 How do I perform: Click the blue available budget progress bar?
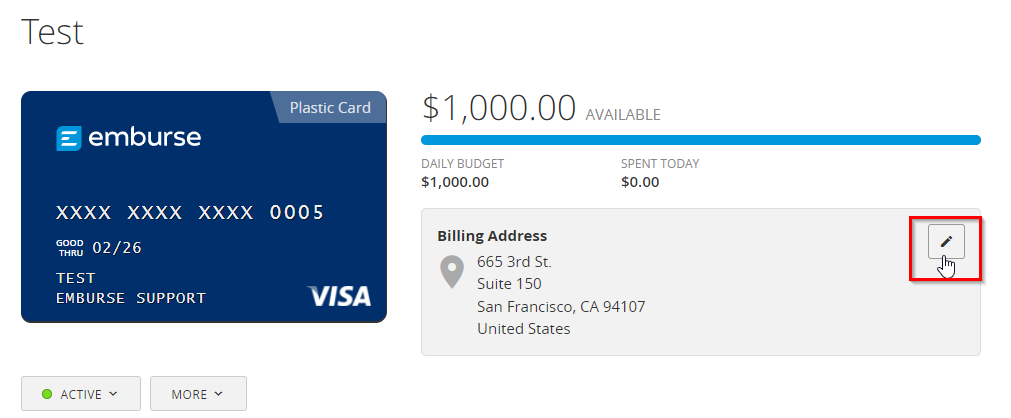click(700, 140)
